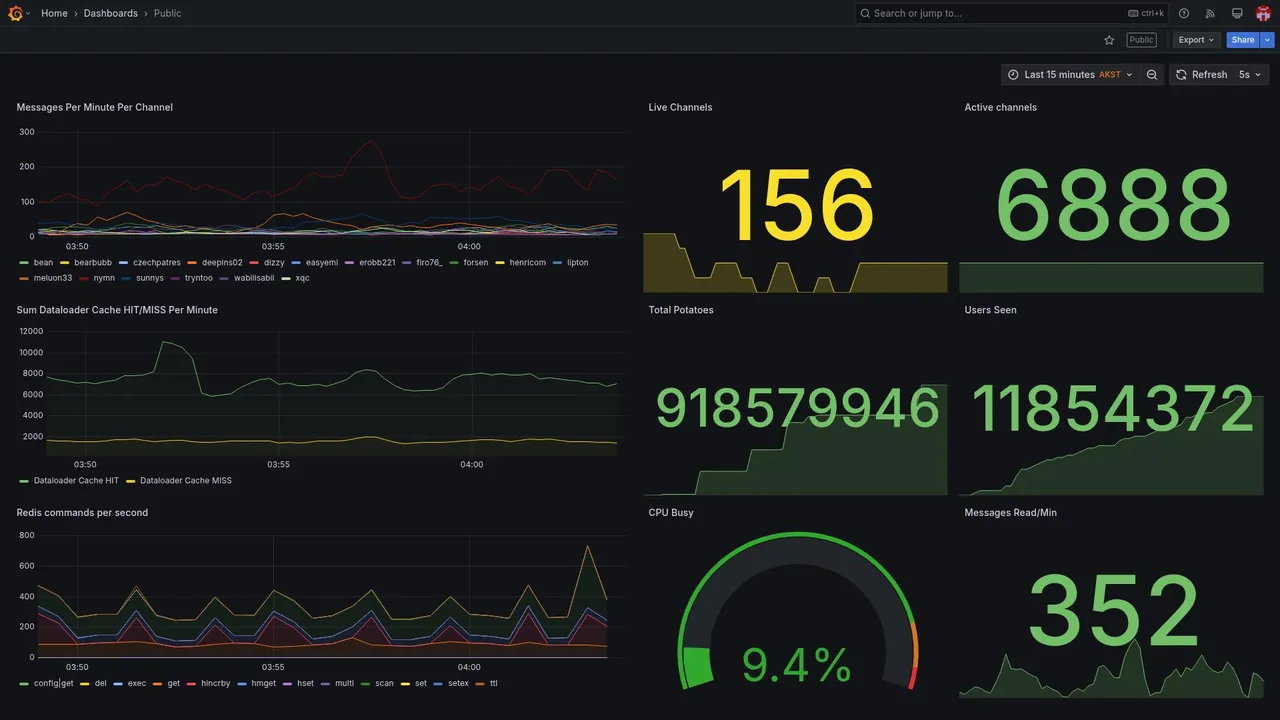Screen dimensions: 1280x720
Task: Open the 5s refresh interval dropdown
Action: click(1250, 75)
